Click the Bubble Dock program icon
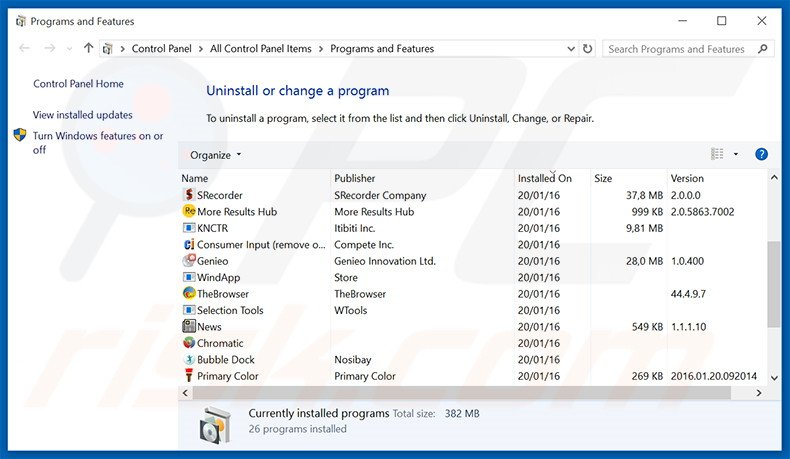The width and height of the screenshot is (790, 459). pos(189,359)
